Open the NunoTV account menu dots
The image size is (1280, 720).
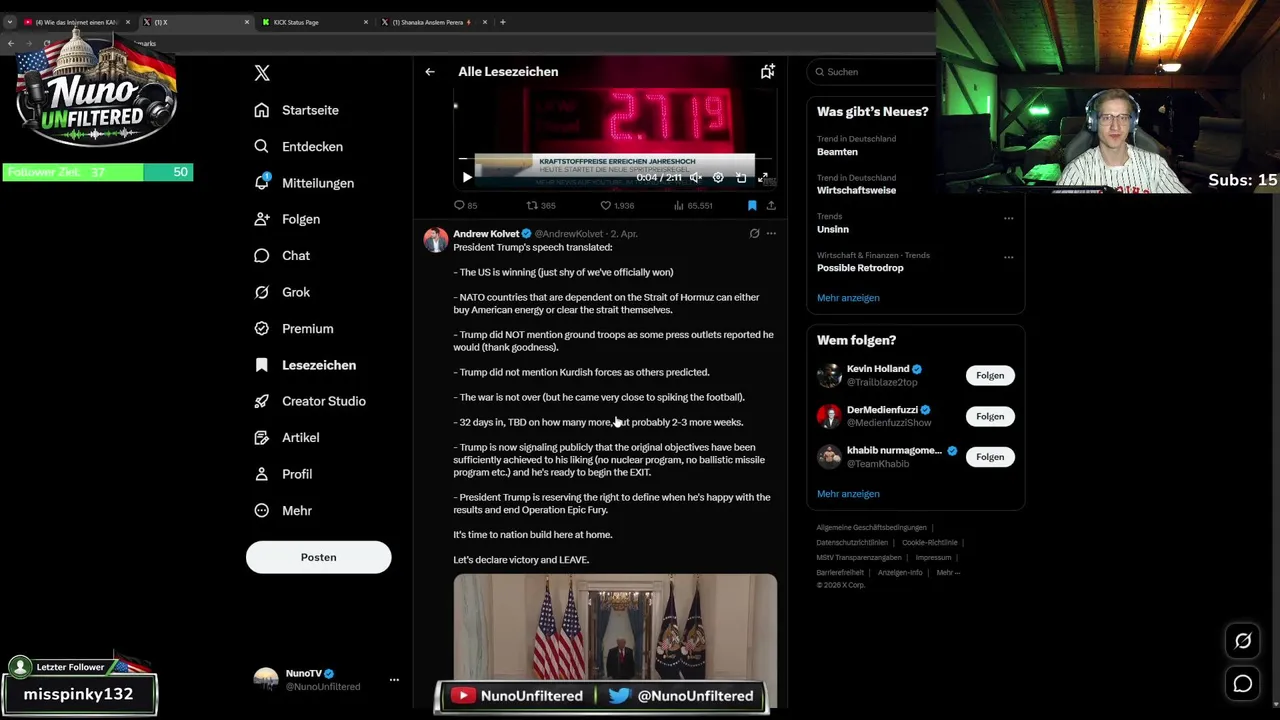point(394,680)
